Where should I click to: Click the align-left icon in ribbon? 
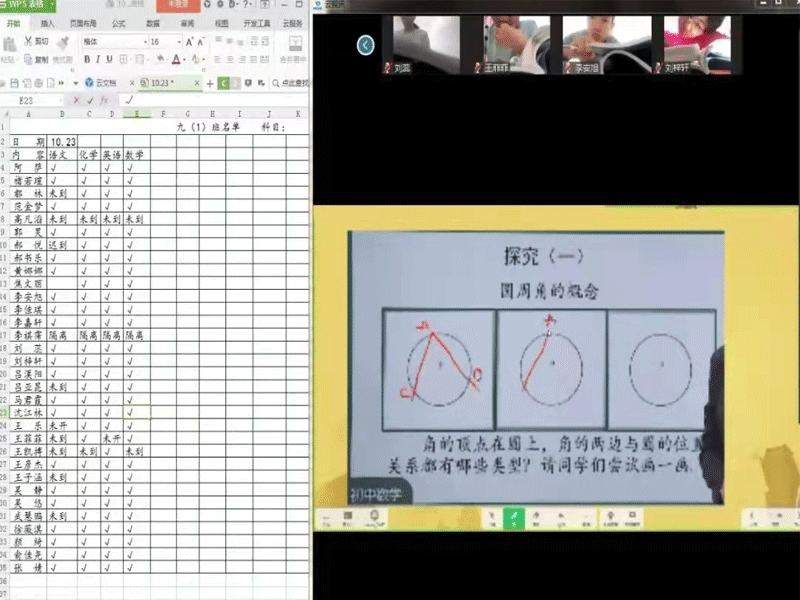pyautogui.click(x=218, y=59)
